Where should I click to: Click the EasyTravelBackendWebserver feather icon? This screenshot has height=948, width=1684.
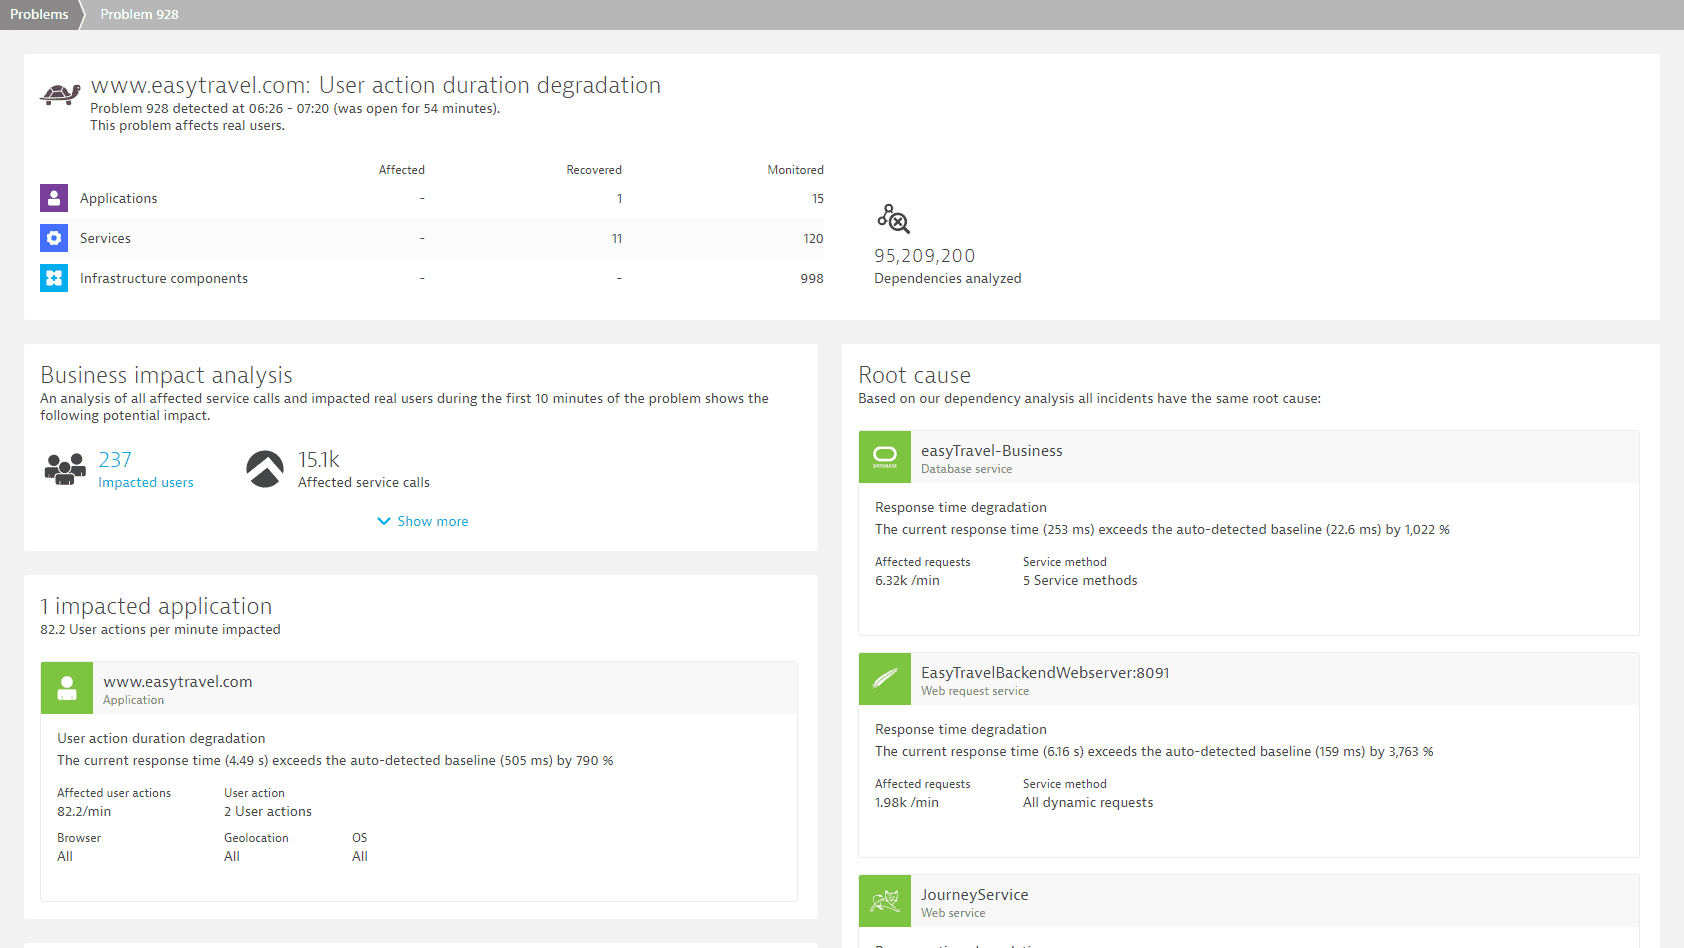885,679
